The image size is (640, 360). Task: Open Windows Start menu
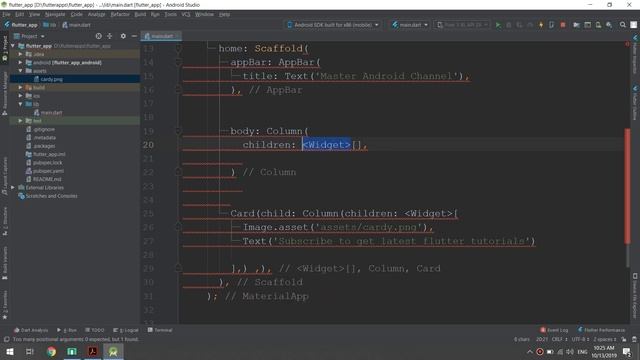10,351
